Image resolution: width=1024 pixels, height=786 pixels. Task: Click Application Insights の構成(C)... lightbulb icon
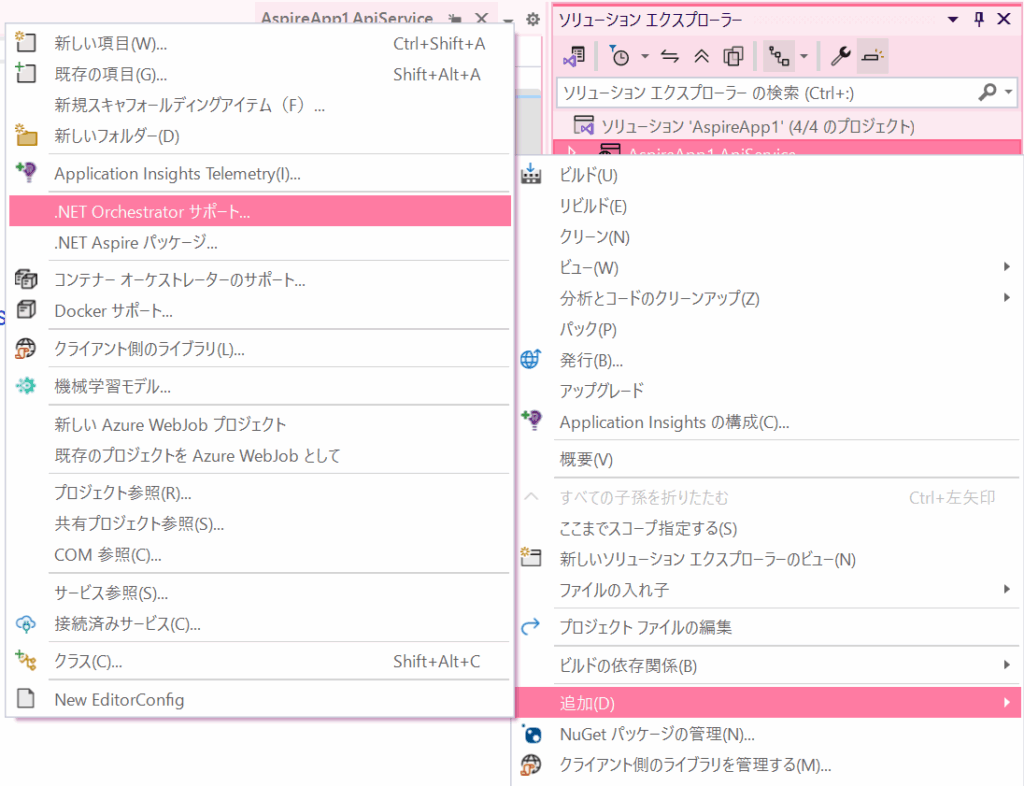(x=532, y=420)
